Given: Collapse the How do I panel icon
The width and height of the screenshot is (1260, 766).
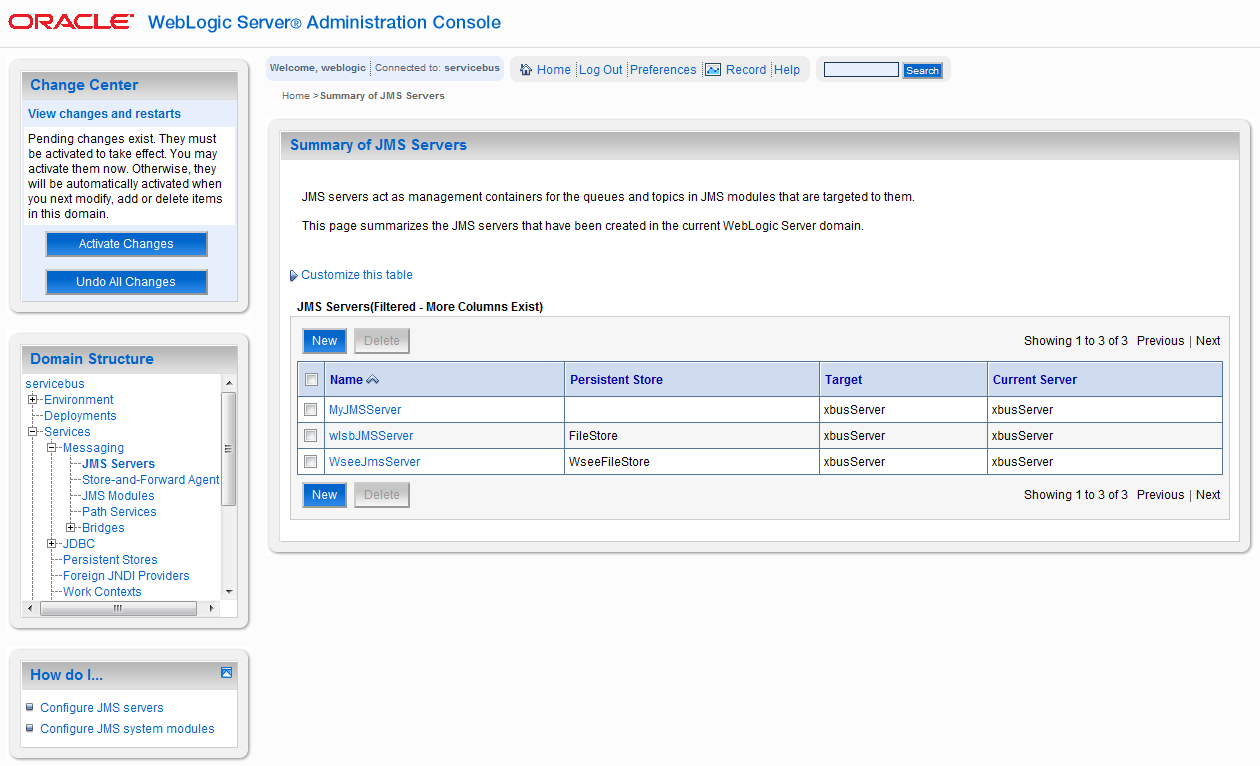Looking at the screenshot, I should click(x=226, y=673).
